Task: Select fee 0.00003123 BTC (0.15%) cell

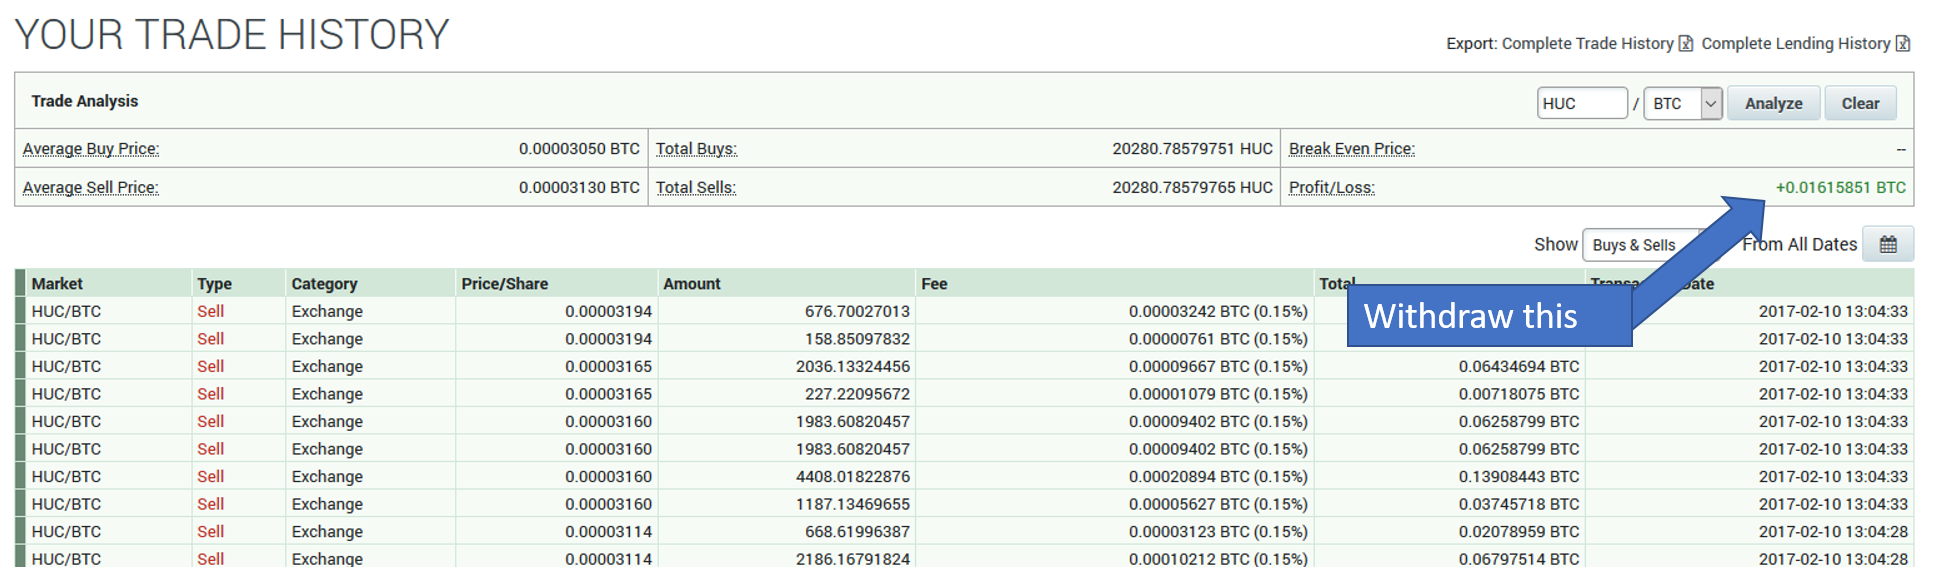Action: point(1218,531)
